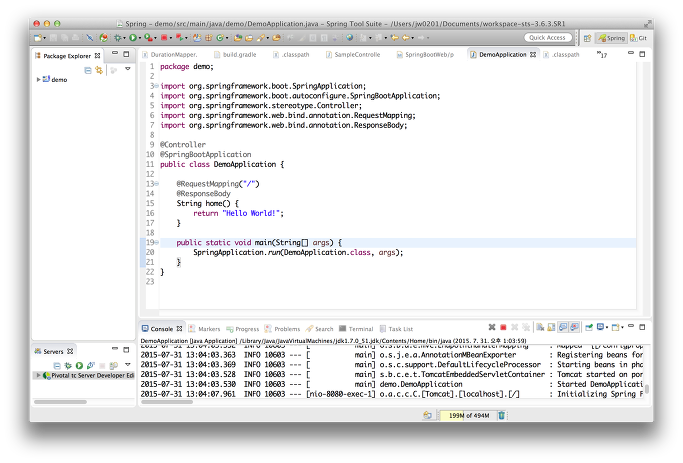The height and width of the screenshot is (463, 683).
Task: Open the Problems view tab
Action: [x=283, y=329]
